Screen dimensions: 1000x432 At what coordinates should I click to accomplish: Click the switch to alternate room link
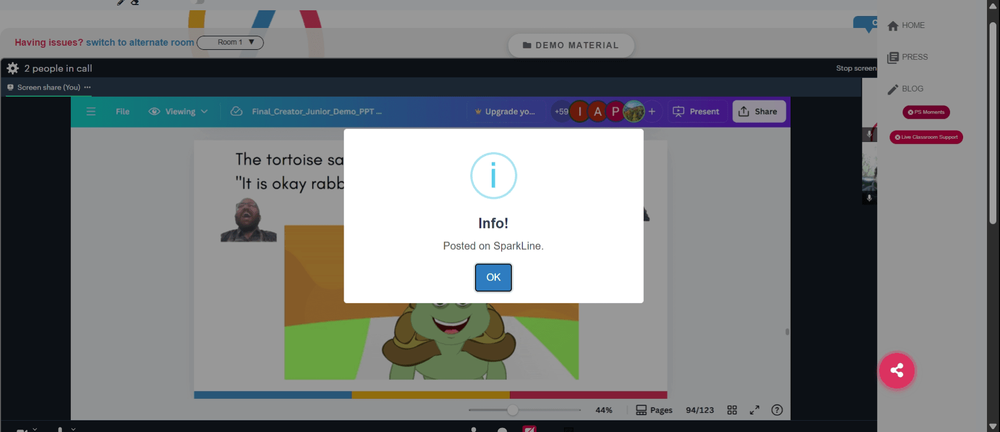pos(140,43)
